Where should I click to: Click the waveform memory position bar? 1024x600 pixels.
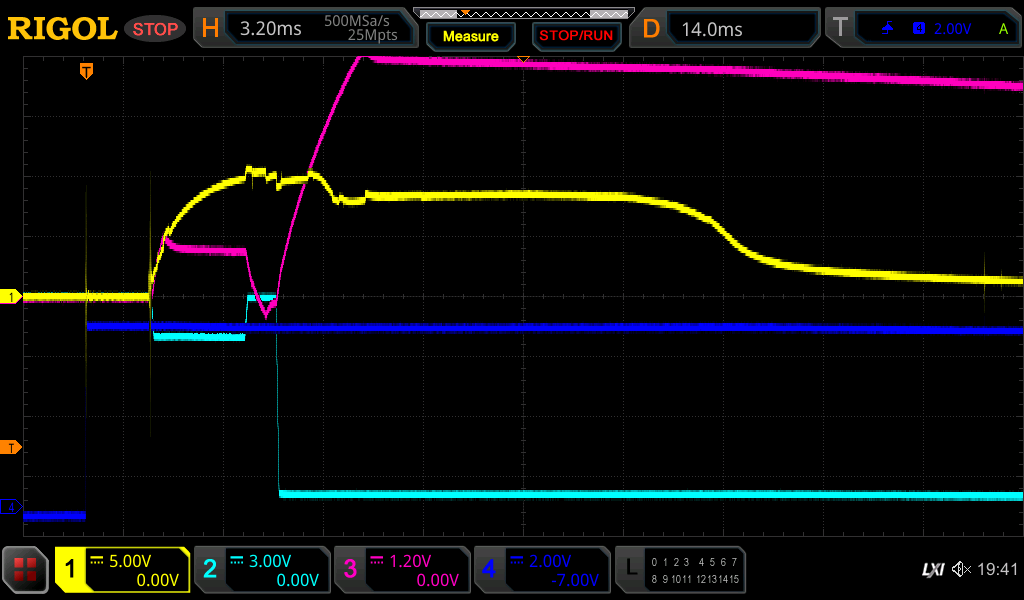(x=523, y=13)
